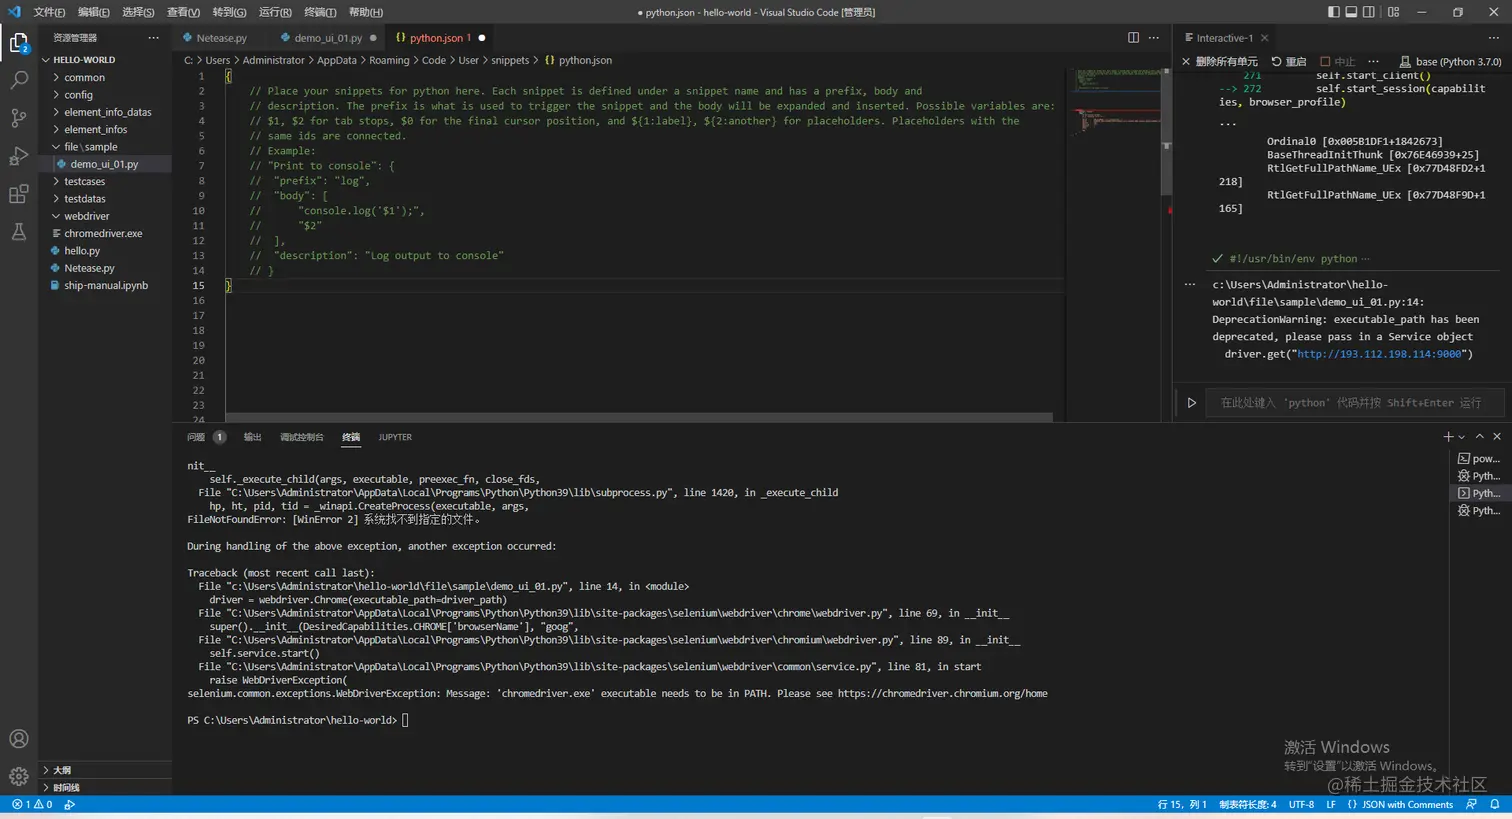Open chromedriver.exe in the file tree

[x=103, y=233]
